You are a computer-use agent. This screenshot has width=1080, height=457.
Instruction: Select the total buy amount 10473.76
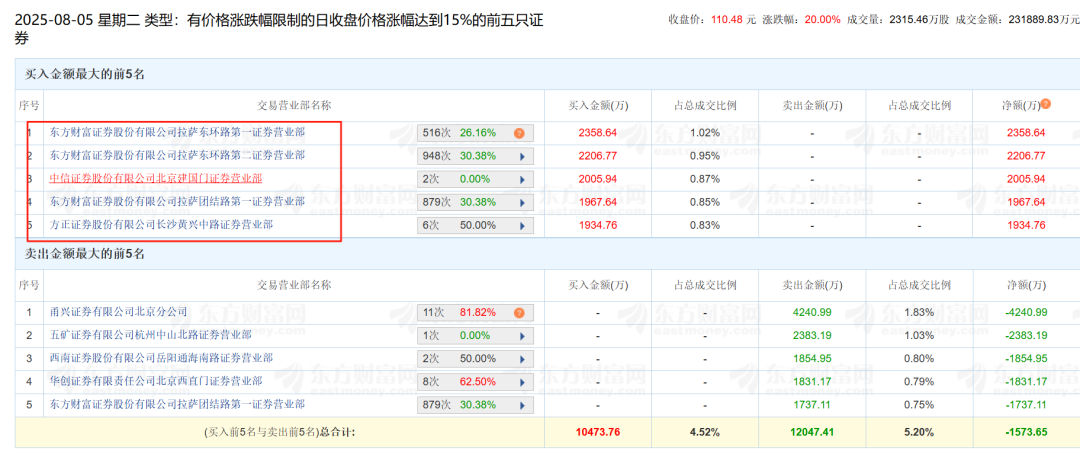click(598, 433)
